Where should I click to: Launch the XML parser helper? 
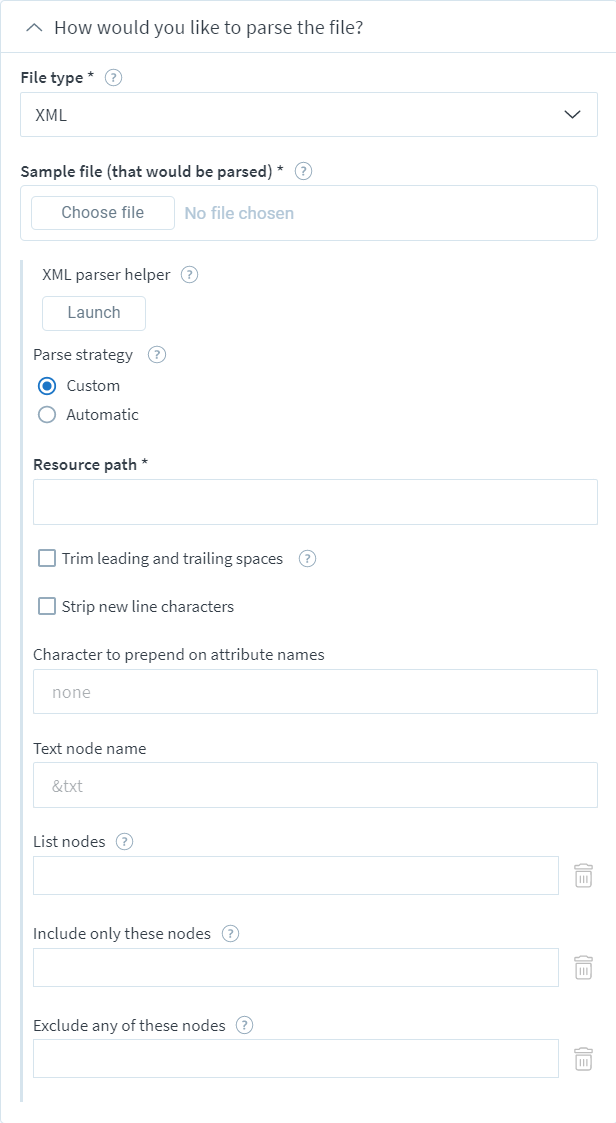94,313
